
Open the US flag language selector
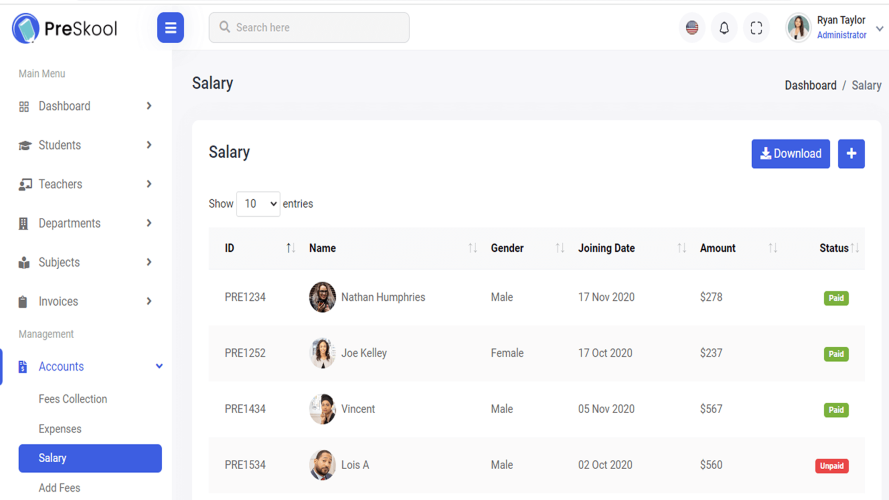(x=692, y=28)
